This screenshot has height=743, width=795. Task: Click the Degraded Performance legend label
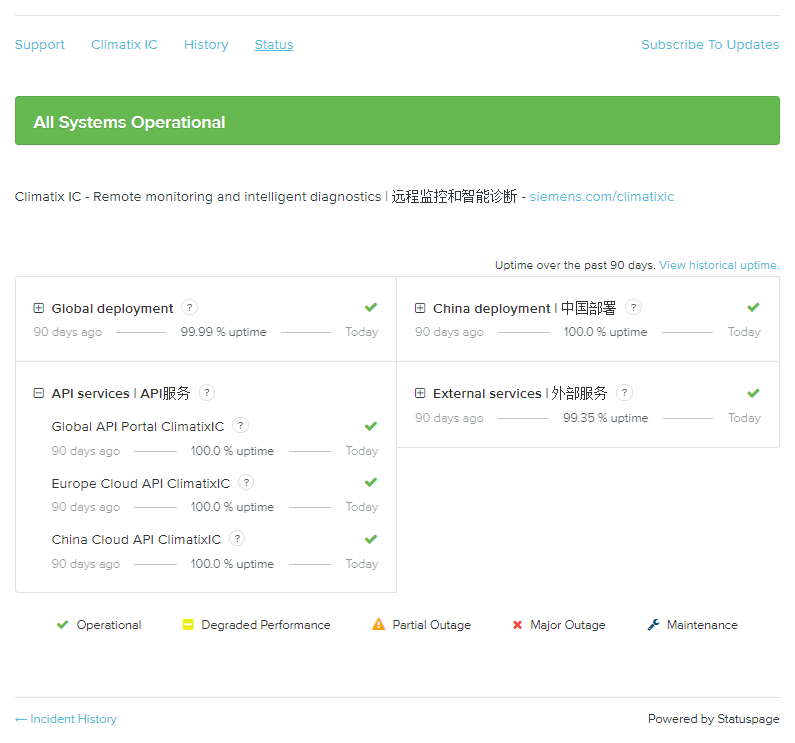point(266,625)
